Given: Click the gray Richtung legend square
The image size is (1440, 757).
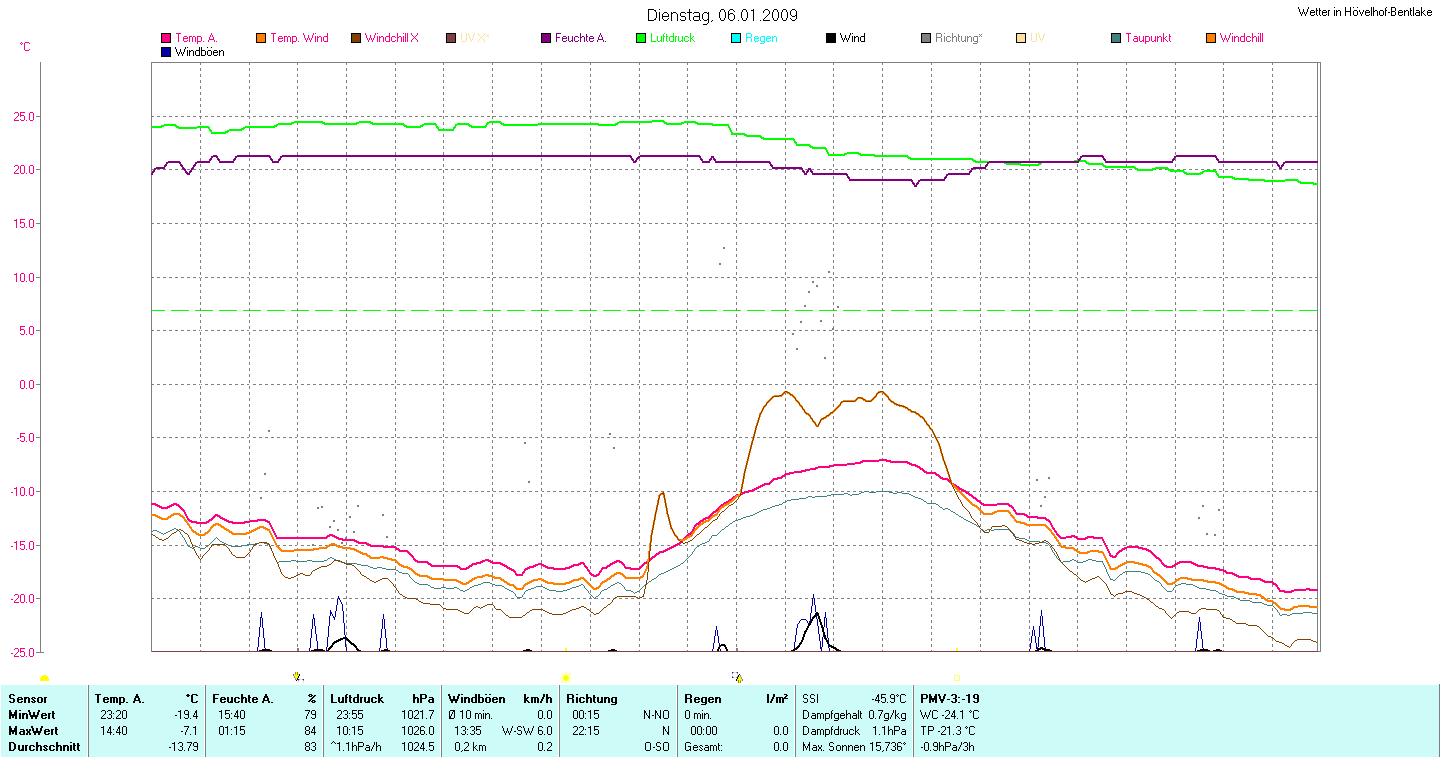Looking at the screenshot, I should tap(926, 38).
